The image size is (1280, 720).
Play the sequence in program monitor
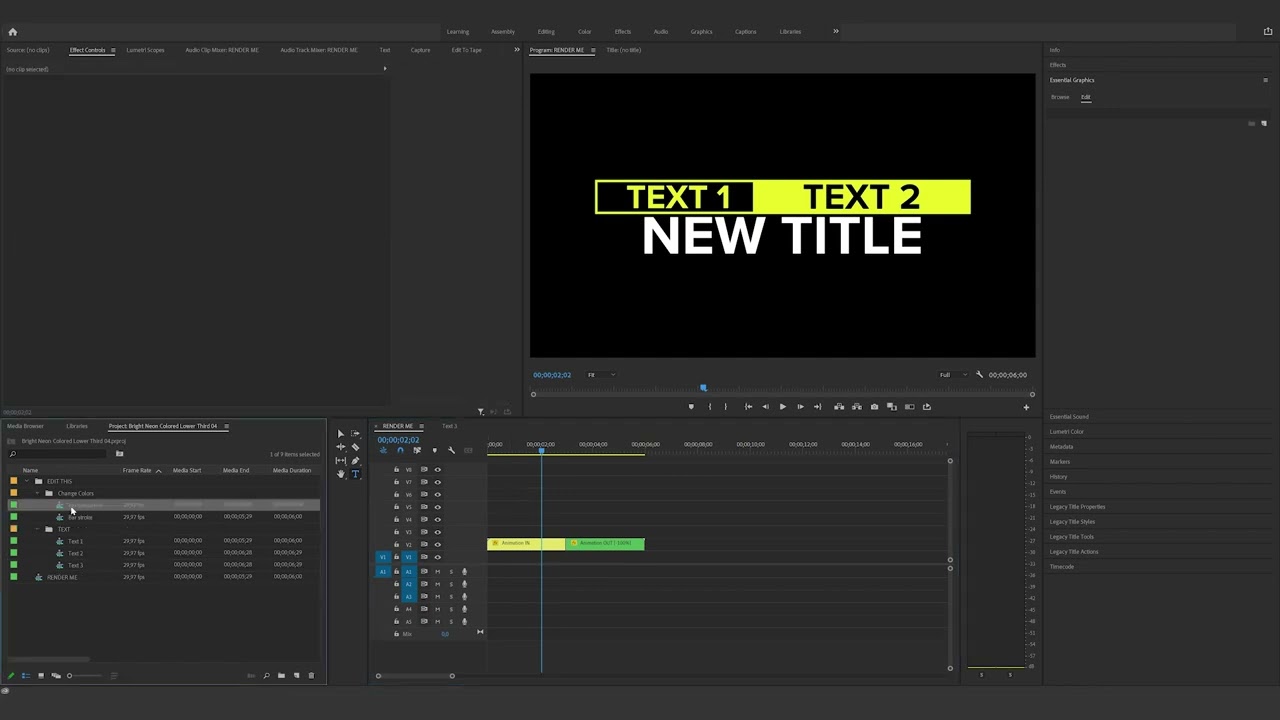(x=782, y=407)
